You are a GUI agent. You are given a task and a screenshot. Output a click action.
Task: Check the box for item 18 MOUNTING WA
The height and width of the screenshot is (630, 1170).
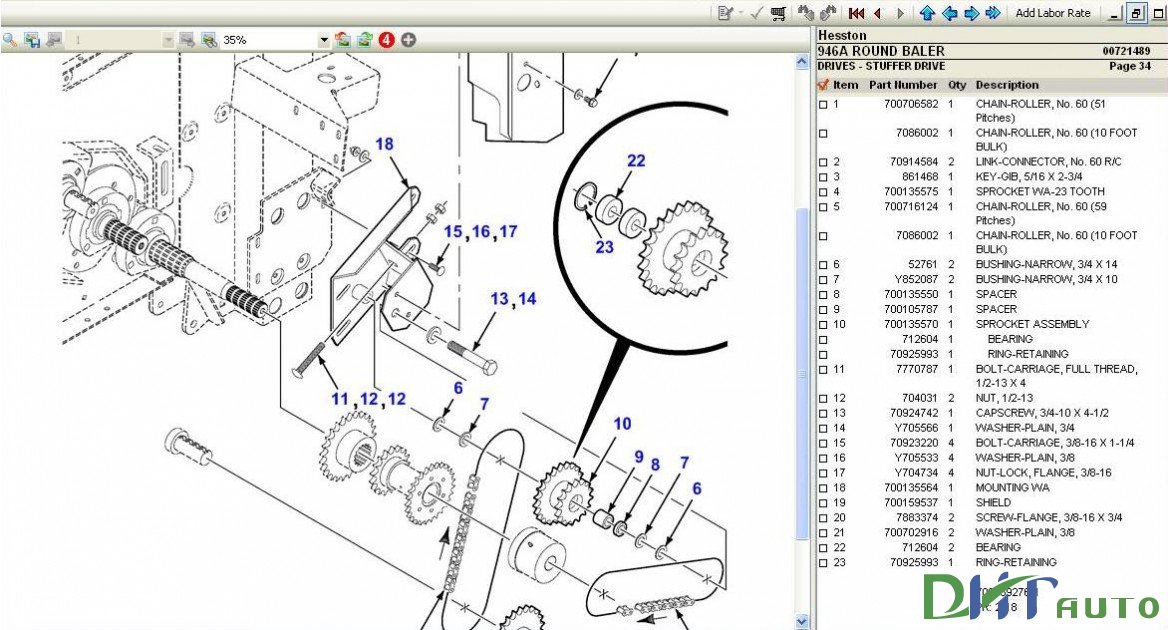pos(823,488)
